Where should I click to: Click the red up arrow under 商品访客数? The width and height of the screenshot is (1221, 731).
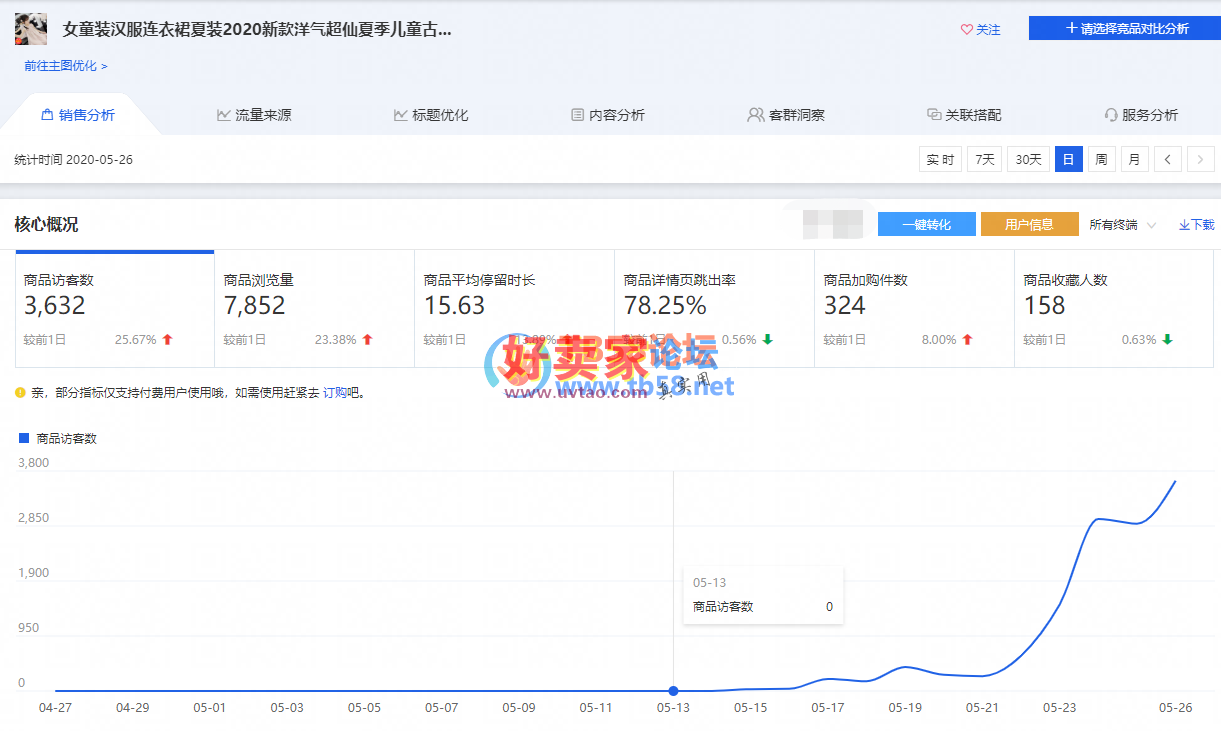pyautogui.click(x=167, y=340)
